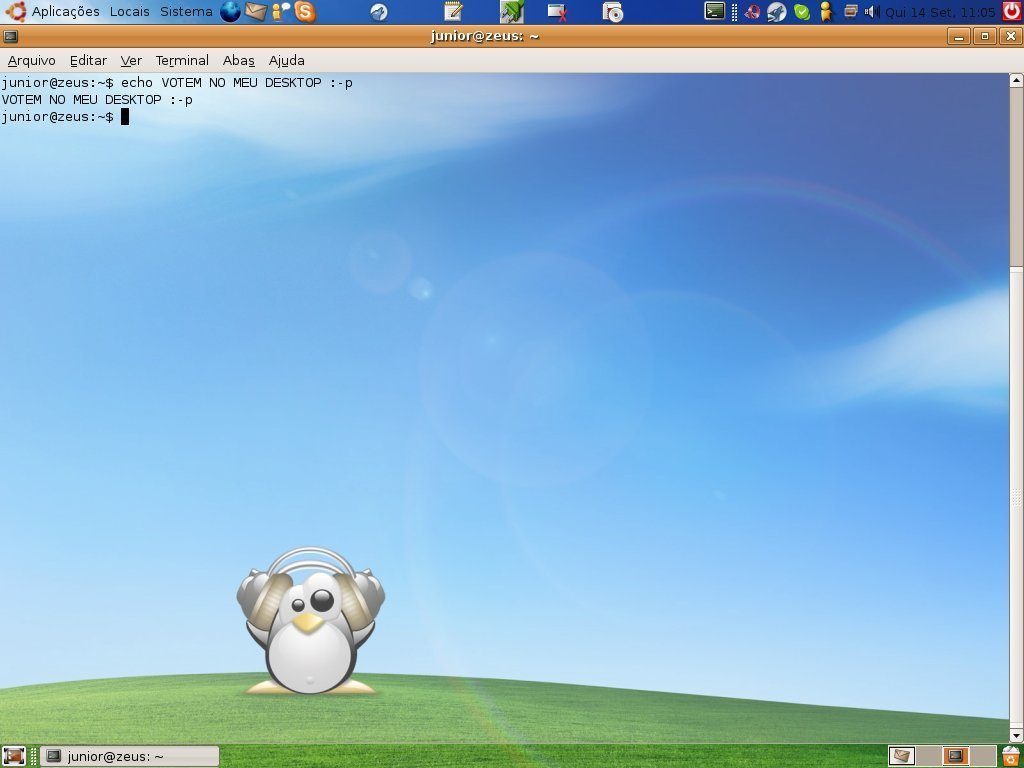Screen dimensions: 1024x768
Task: Open the volume speaker control
Action: click(x=872, y=12)
